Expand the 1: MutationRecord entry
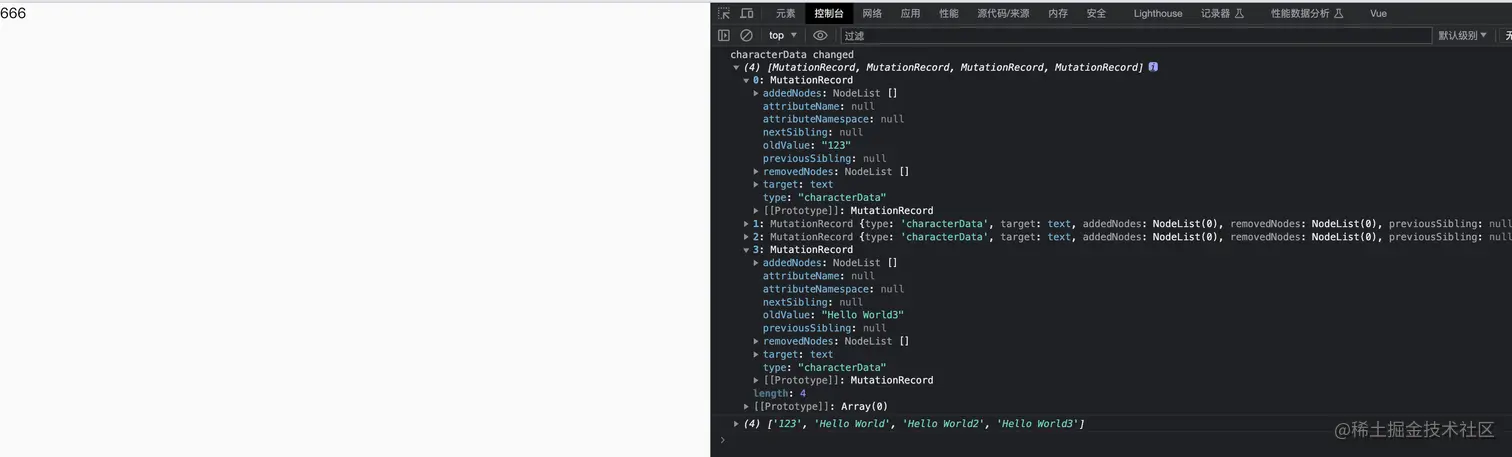 pos(746,224)
